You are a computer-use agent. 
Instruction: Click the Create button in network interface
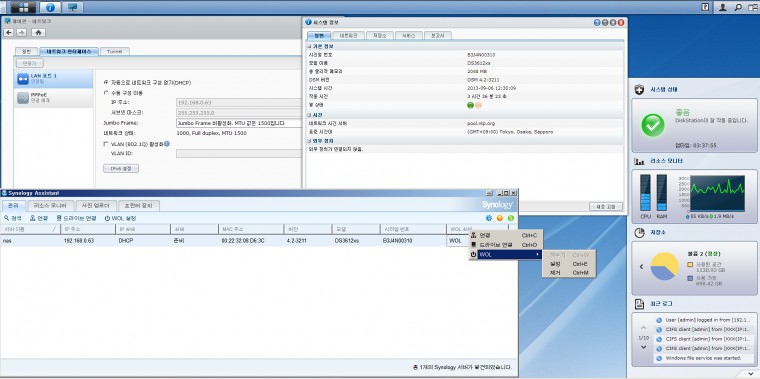30,63
